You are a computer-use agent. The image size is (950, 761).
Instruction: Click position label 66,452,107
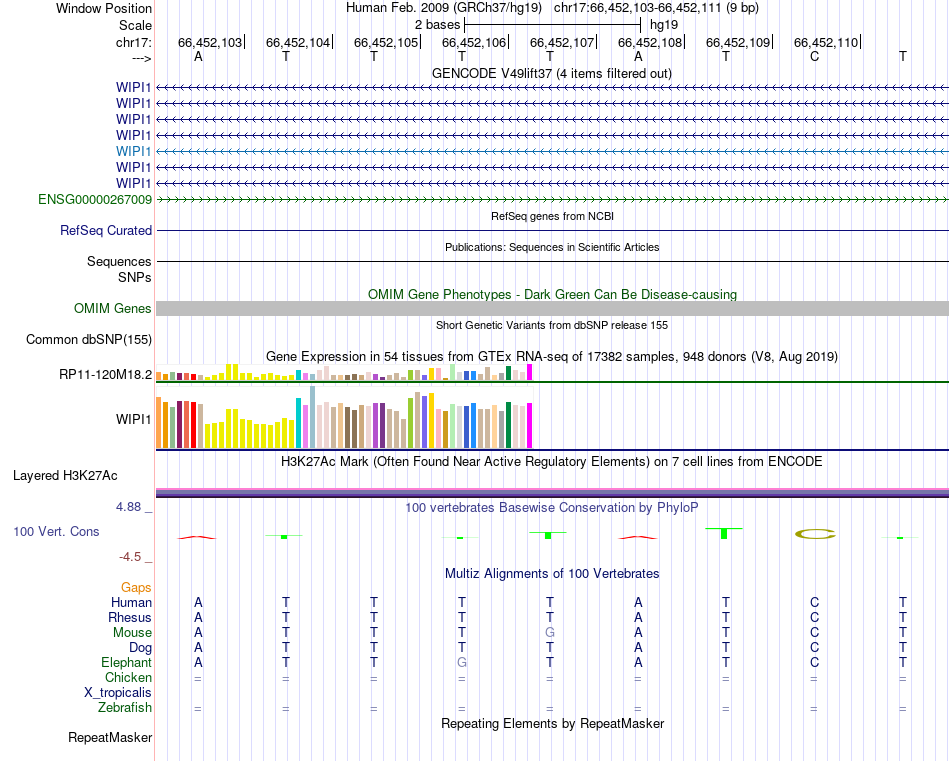point(562,42)
